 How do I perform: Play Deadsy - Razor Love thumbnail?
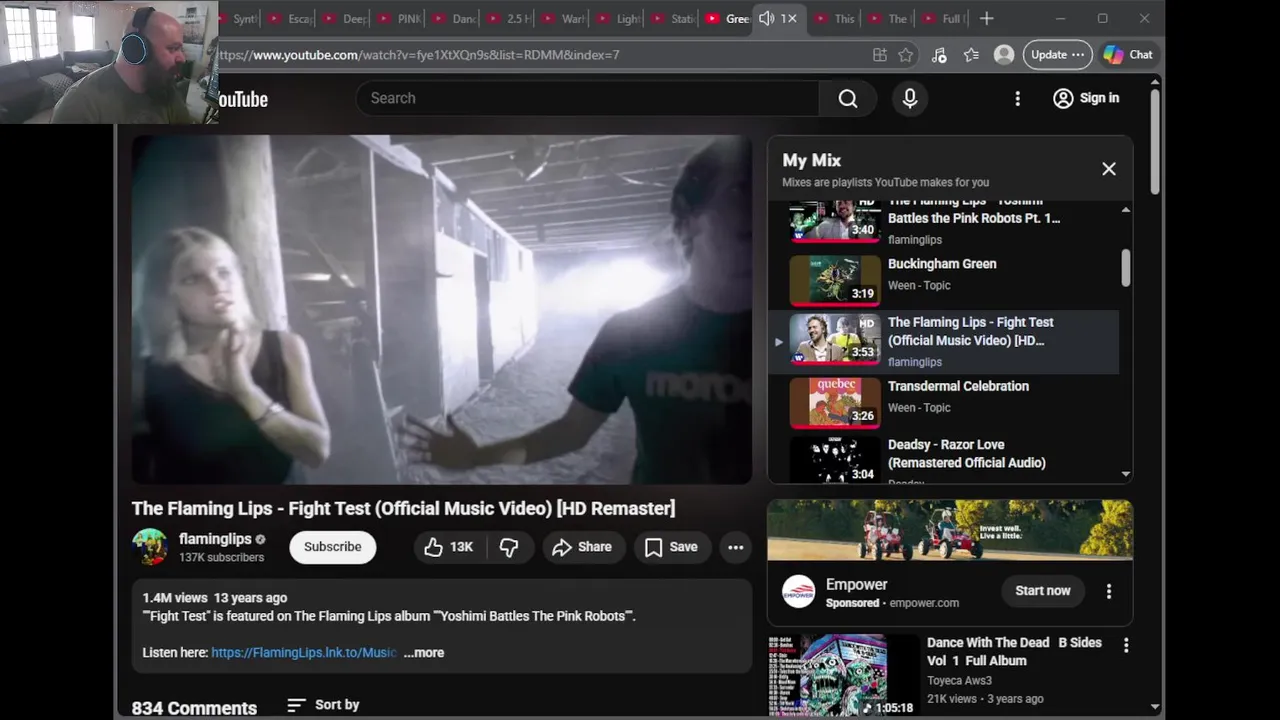coord(835,461)
